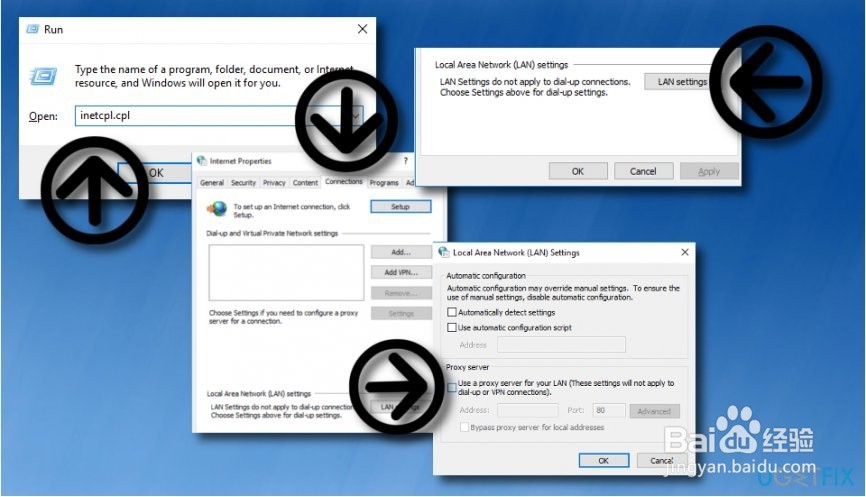The width and height of the screenshot is (866, 497).
Task: Click the Setup button
Action: tap(400, 207)
